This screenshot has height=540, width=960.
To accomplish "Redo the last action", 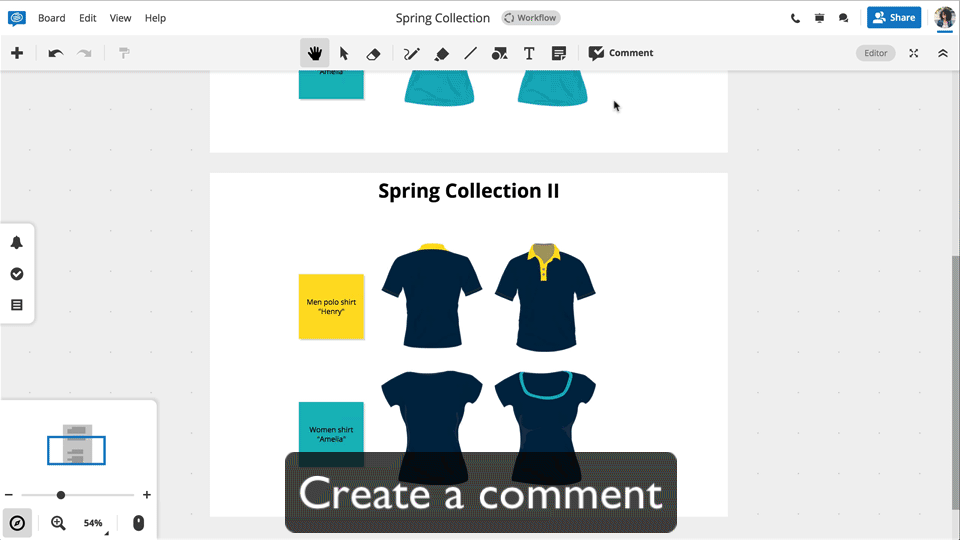I will pos(84,53).
